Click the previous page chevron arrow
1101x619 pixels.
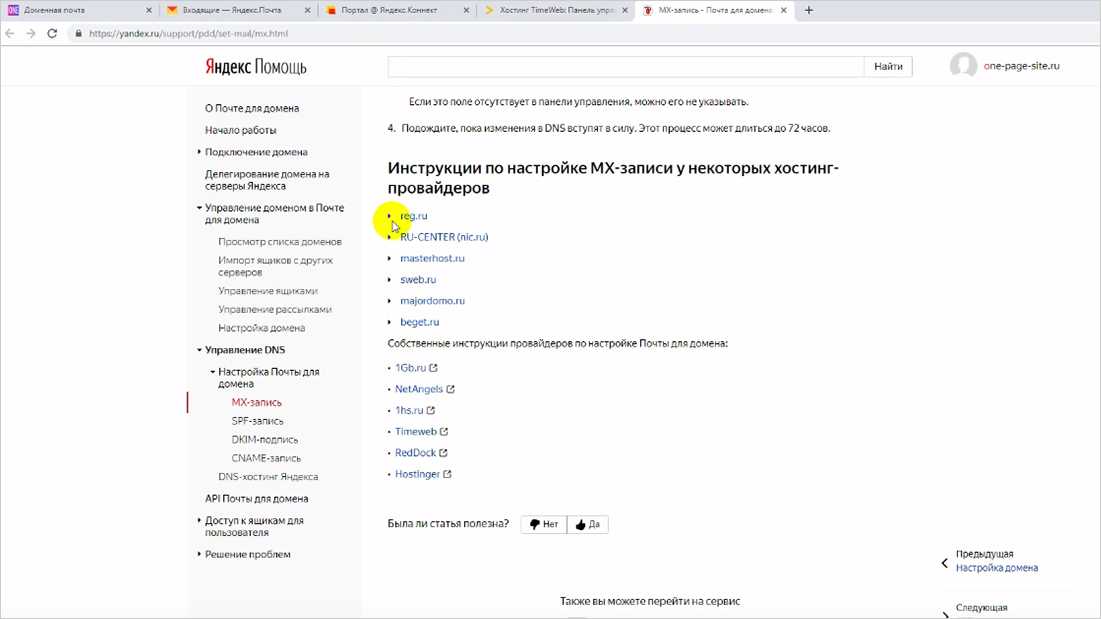944,563
